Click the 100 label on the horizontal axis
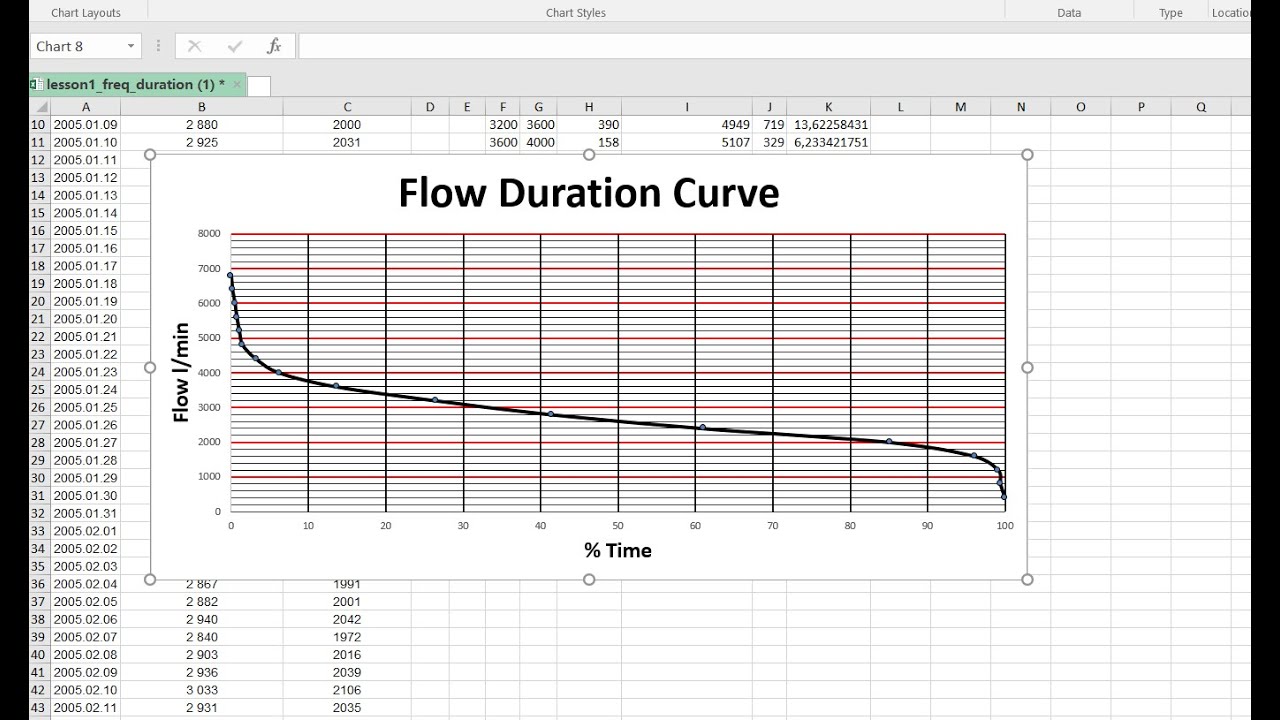Viewport: 1280px width, 720px height. pyautogui.click(x=1005, y=525)
